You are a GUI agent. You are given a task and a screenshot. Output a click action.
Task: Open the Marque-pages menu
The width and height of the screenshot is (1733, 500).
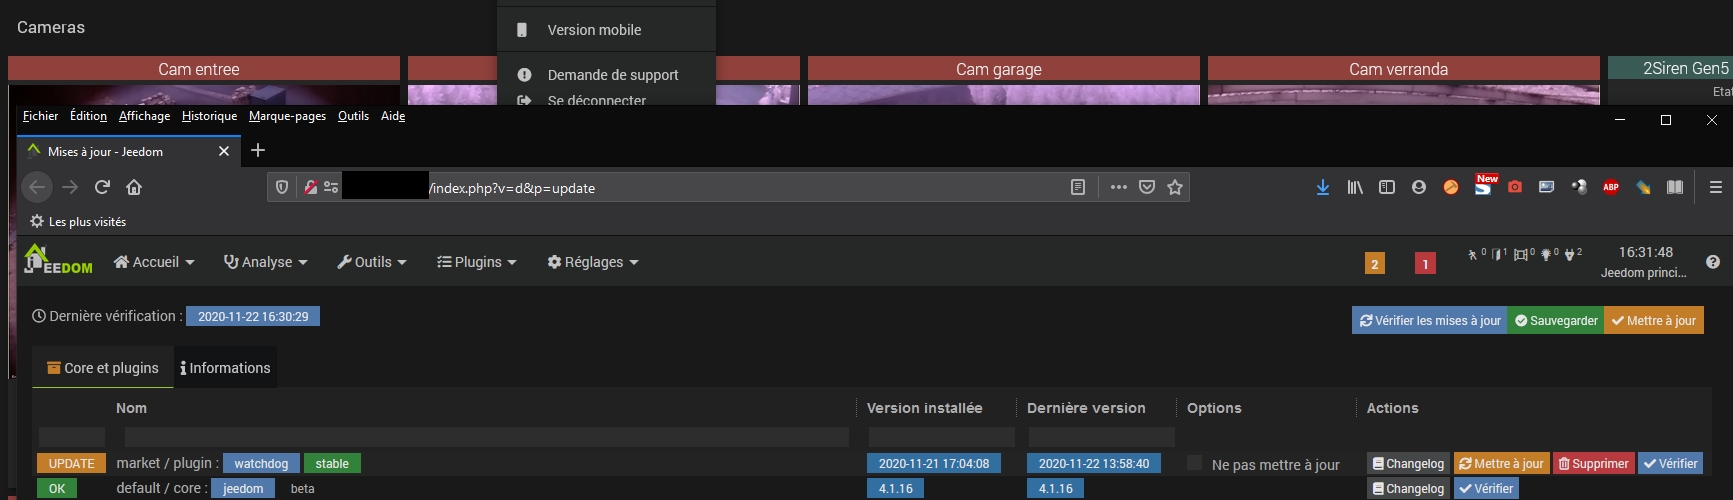click(287, 116)
